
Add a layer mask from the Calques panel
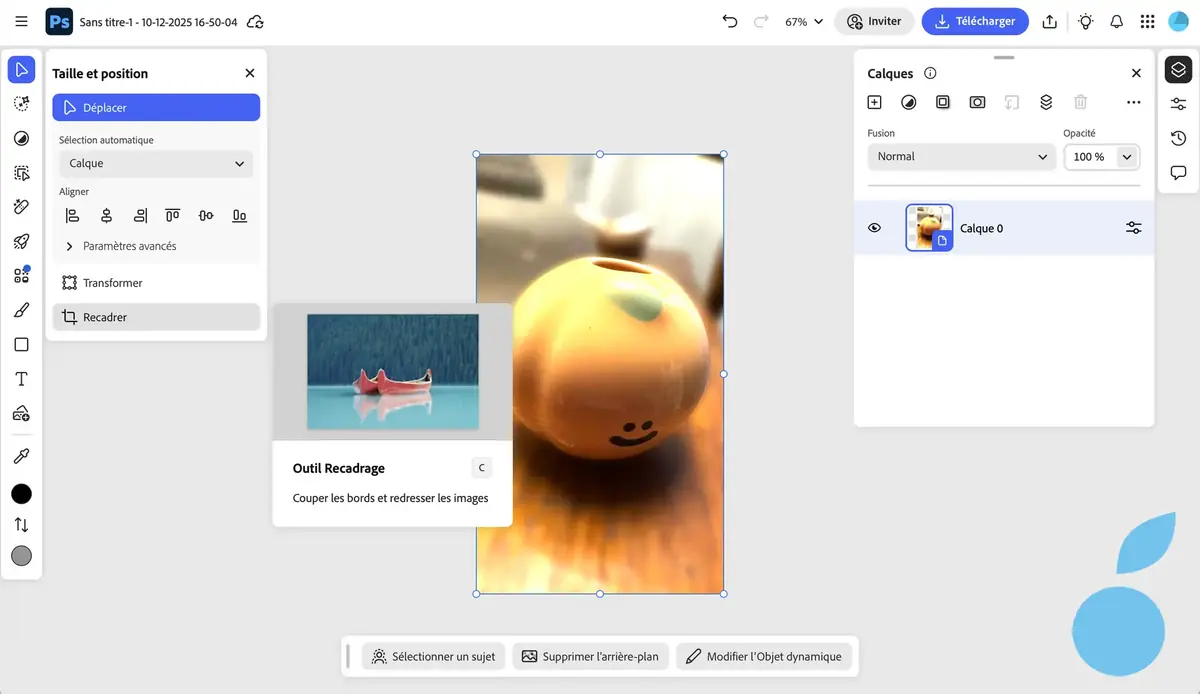click(x=942, y=101)
